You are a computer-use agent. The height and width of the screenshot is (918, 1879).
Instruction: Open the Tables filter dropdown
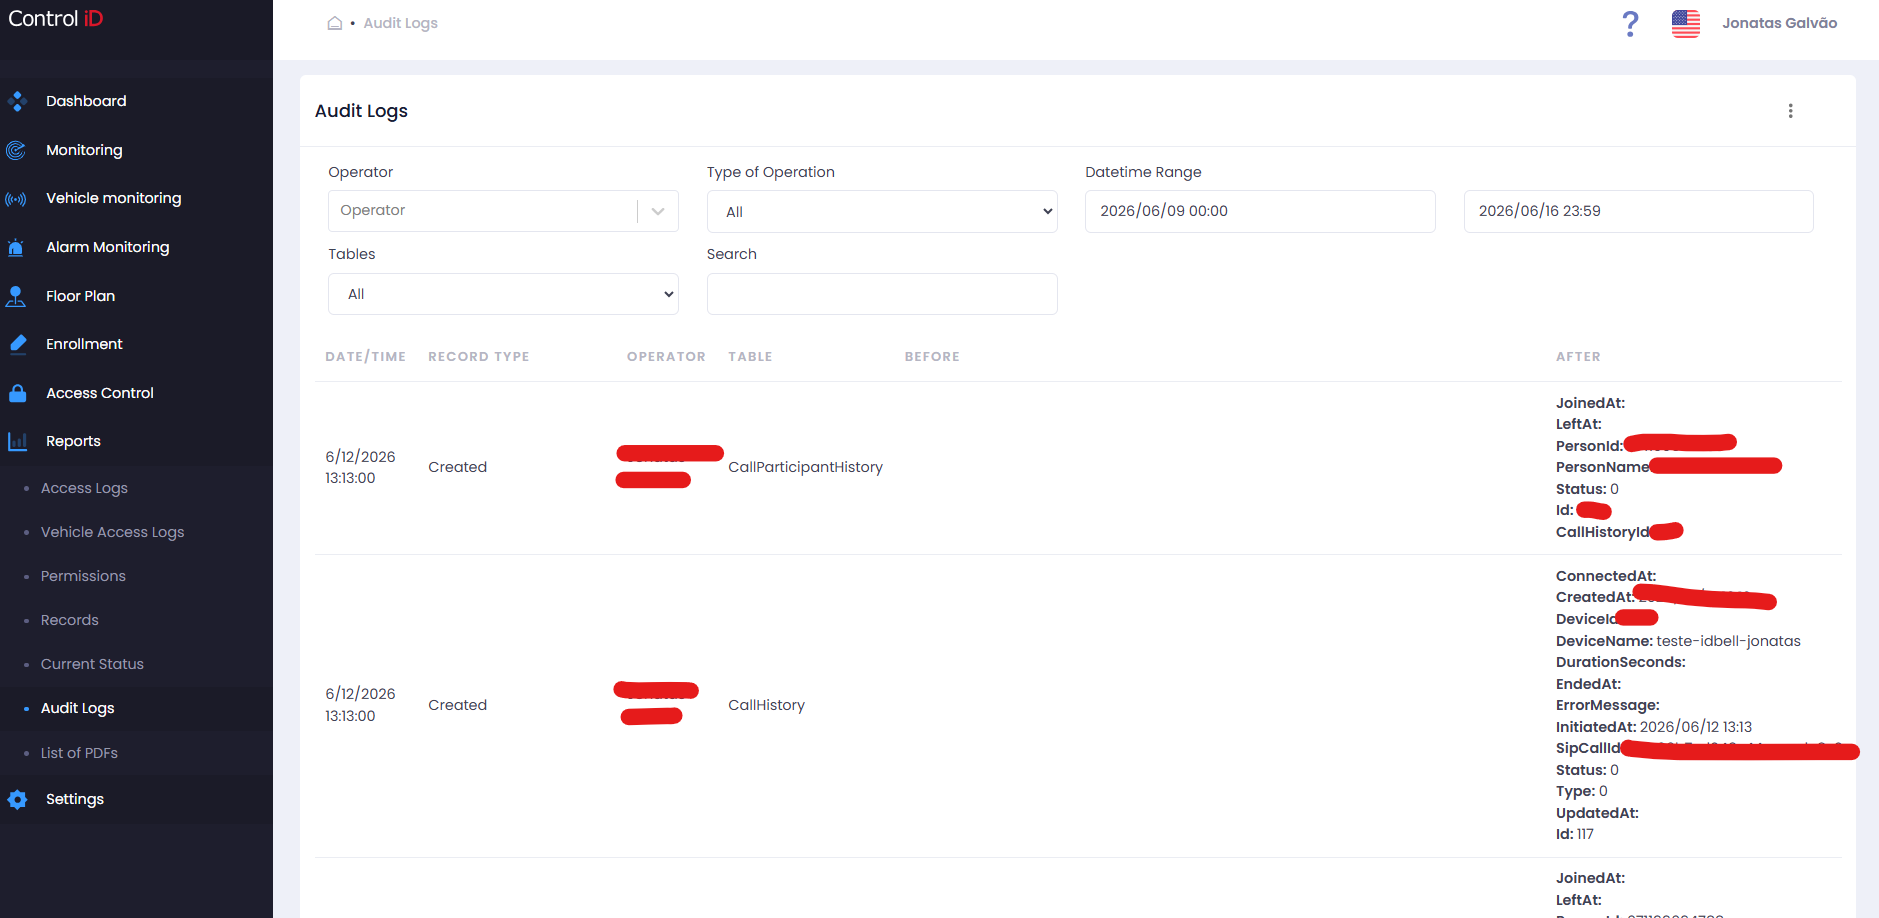point(503,294)
